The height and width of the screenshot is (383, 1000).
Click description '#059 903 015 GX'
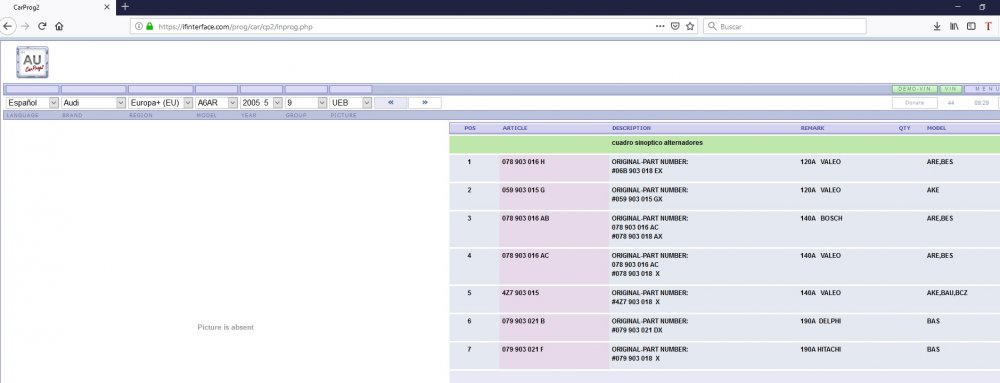(x=637, y=199)
